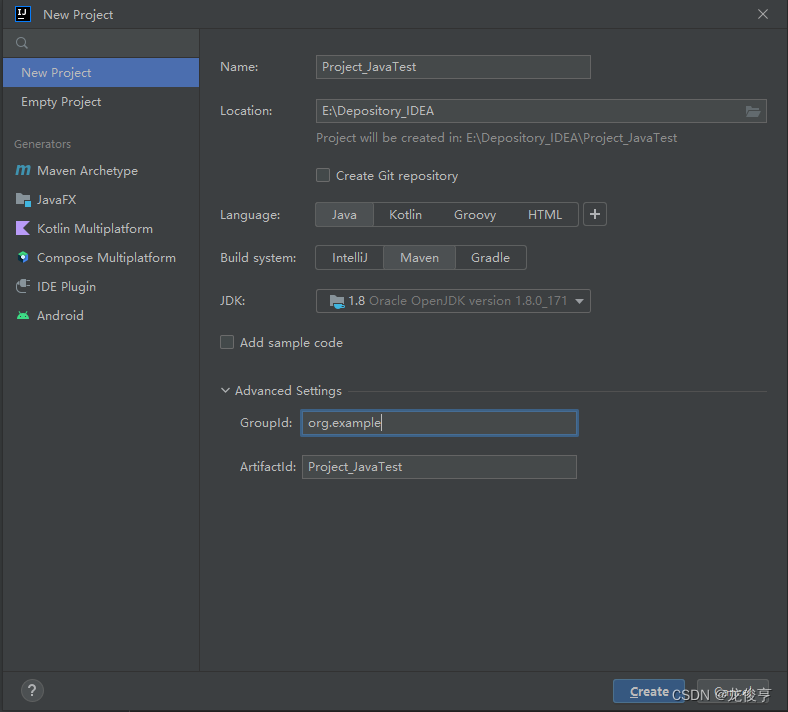The width and height of the screenshot is (788, 712).
Task: Tick the Add sample code checkbox
Action: pos(227,342)
